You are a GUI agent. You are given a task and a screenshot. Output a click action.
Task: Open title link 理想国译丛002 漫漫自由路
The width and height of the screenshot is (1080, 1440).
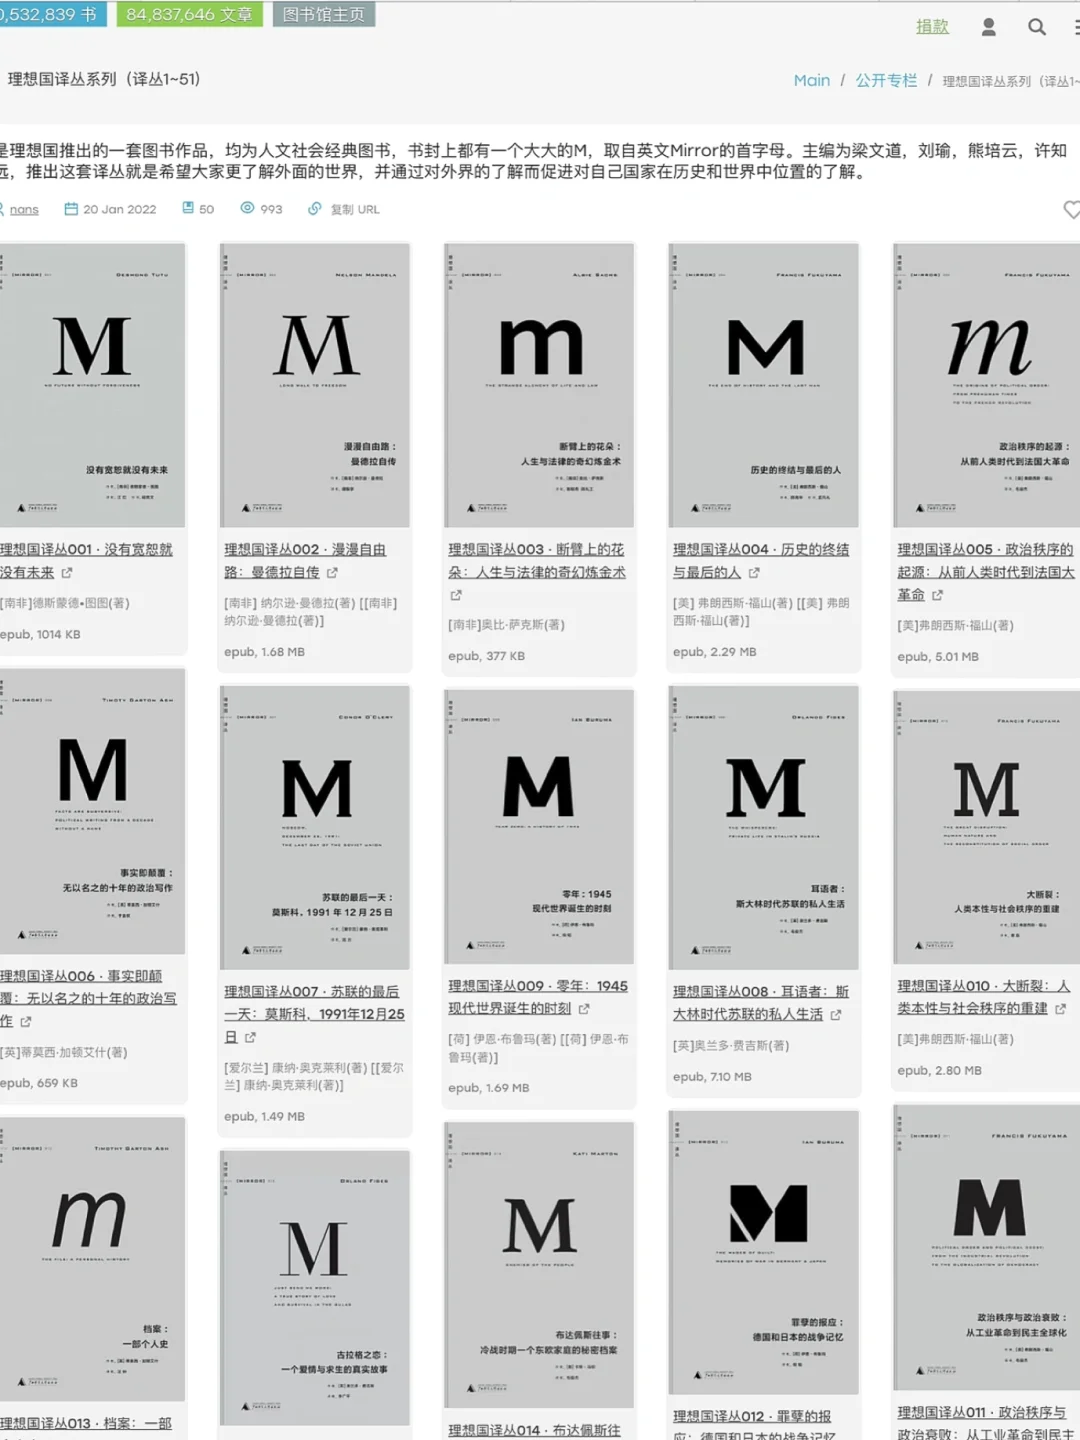click(305, 561)
